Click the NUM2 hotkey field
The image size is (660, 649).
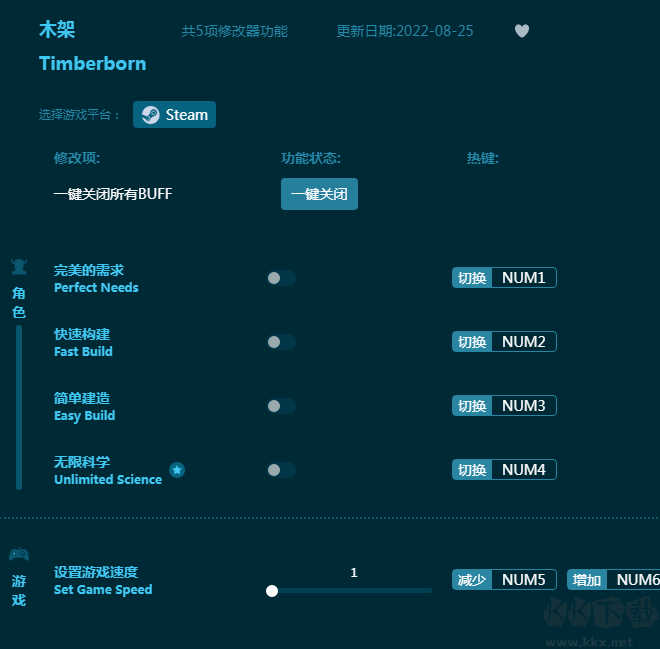[524, 342]
